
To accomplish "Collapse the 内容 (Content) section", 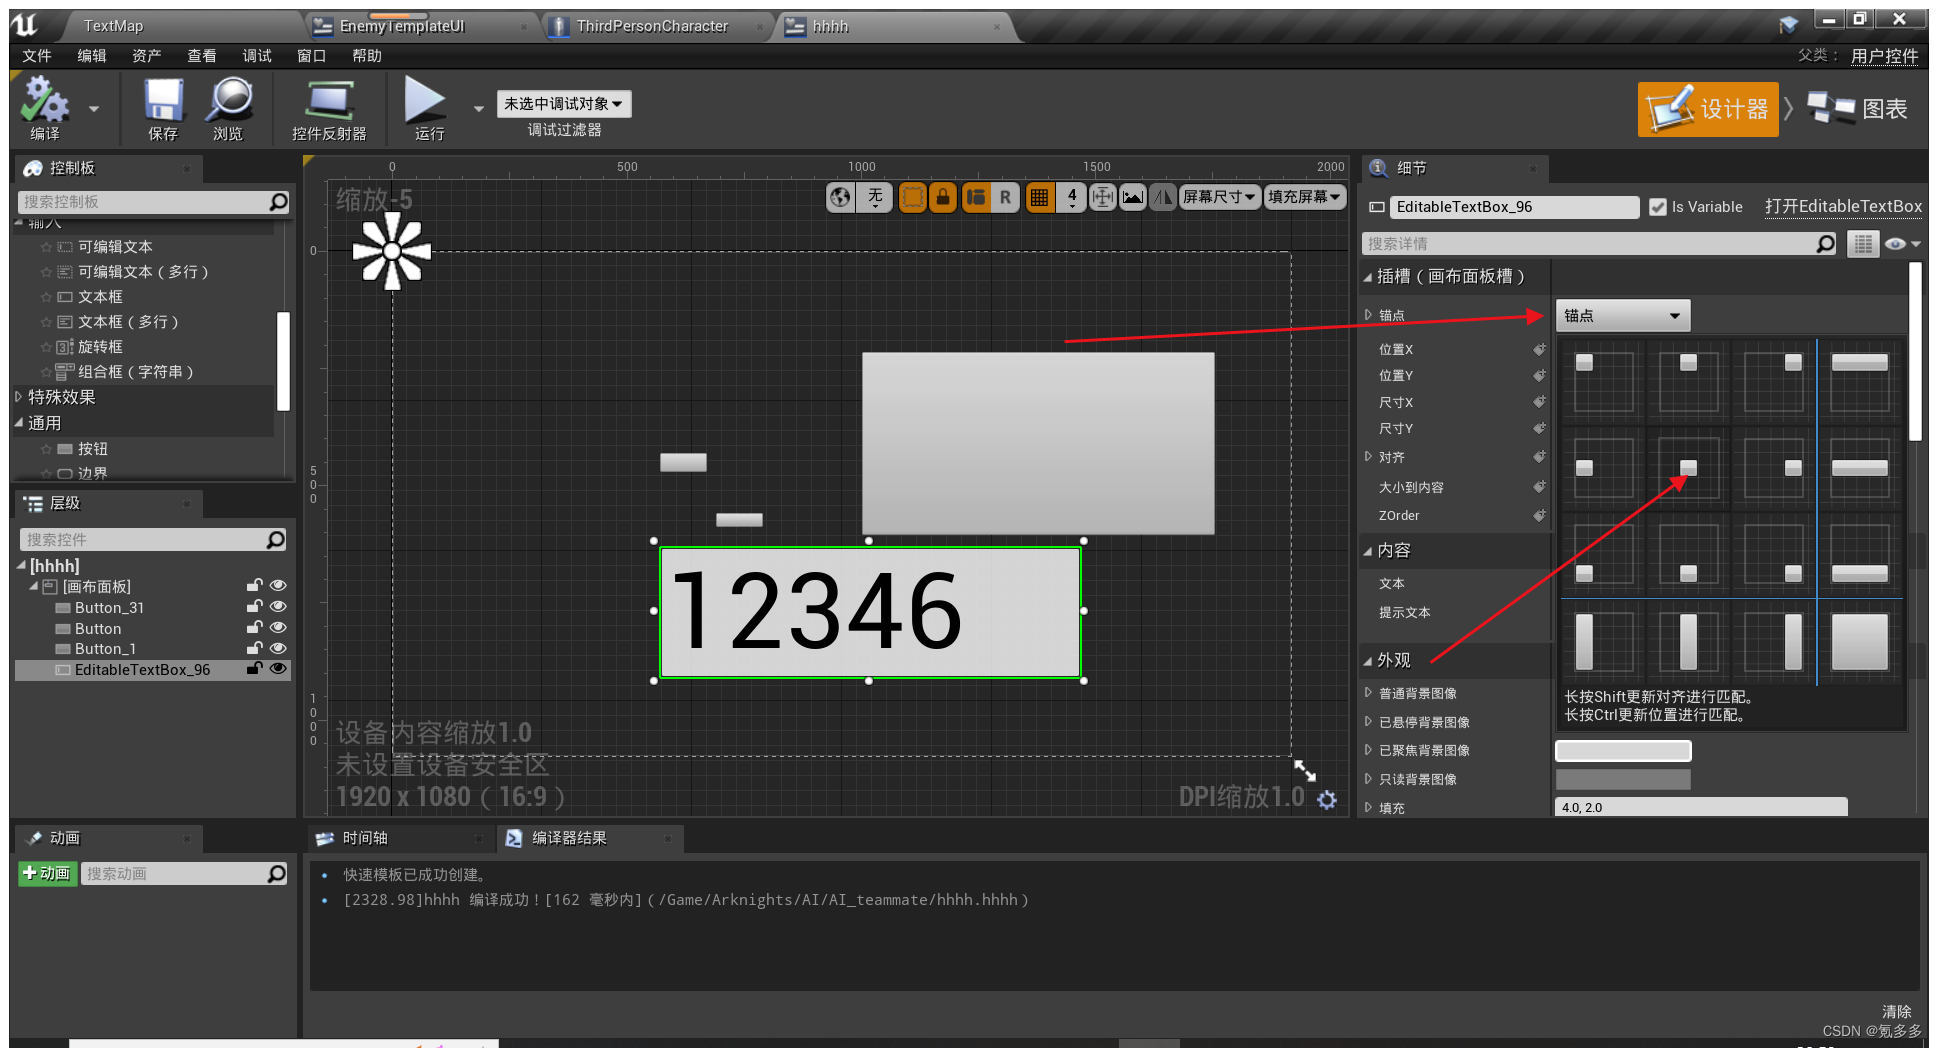I will pyautogui.click(x=1368, y=551).
